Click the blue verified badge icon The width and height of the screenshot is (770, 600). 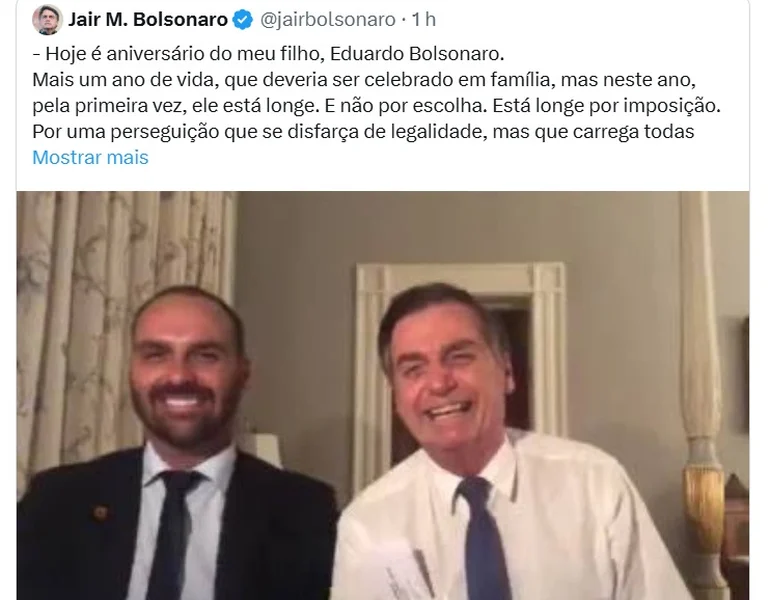coord(243,20)
